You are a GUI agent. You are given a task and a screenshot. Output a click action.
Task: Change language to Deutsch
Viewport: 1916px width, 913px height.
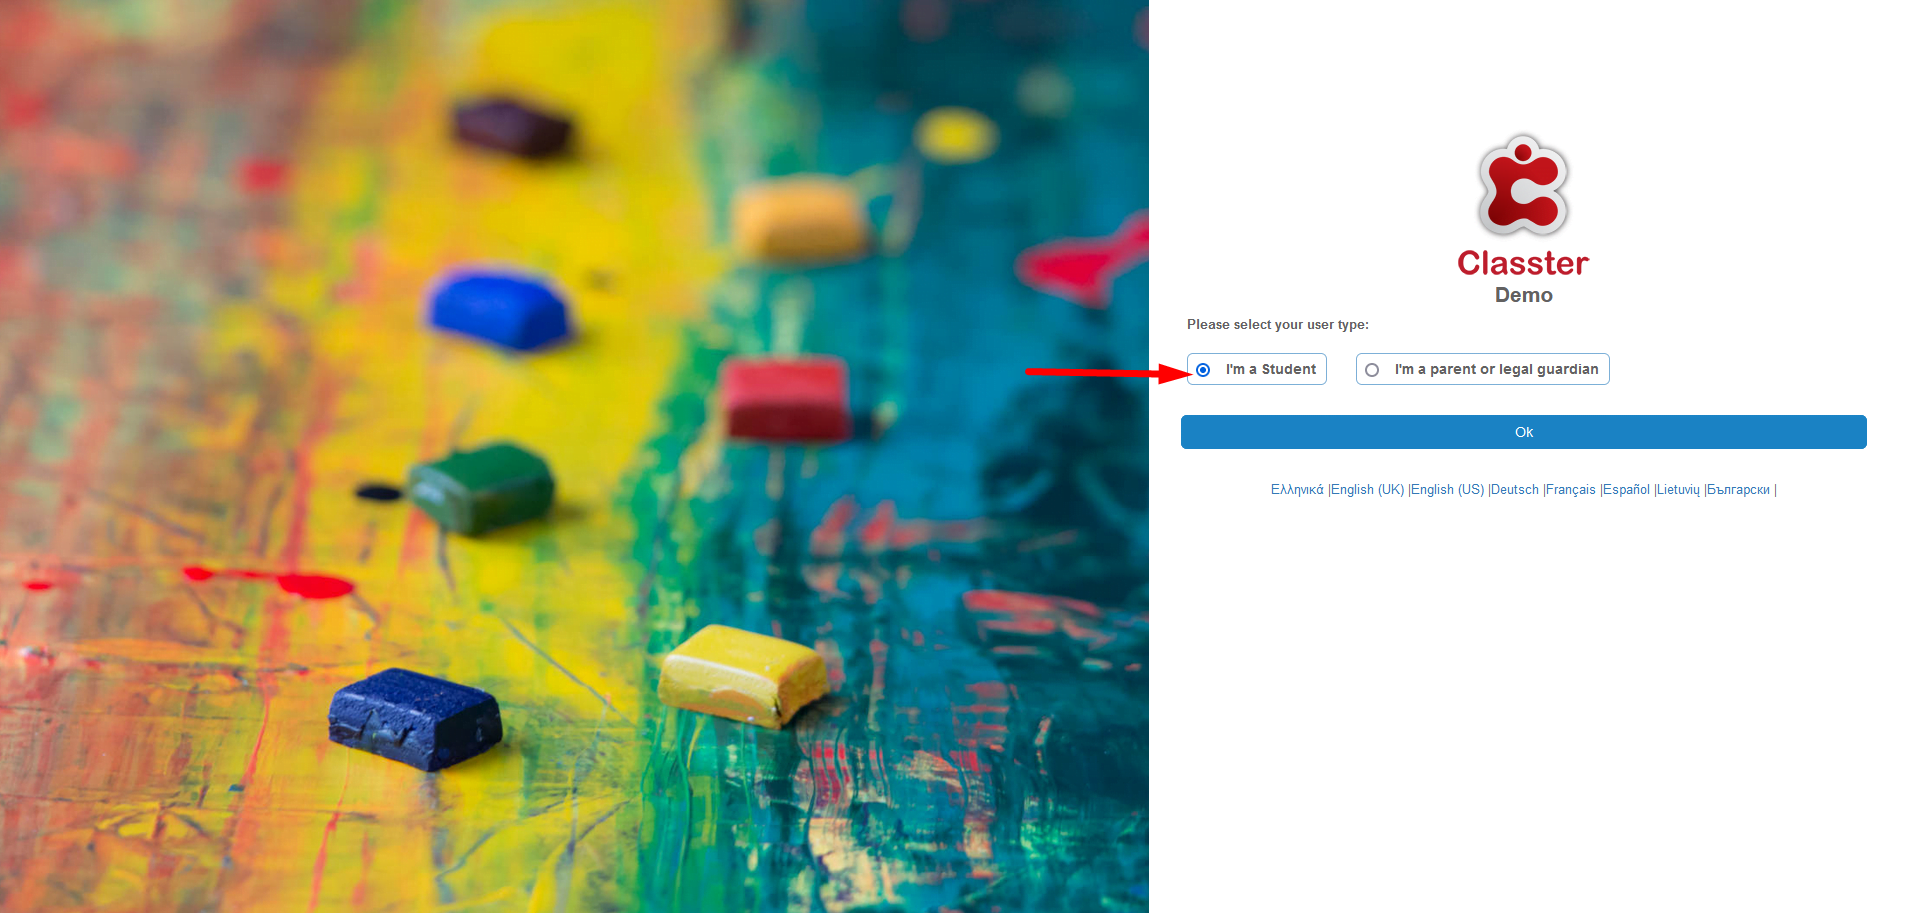click(x=1514, y=490)
